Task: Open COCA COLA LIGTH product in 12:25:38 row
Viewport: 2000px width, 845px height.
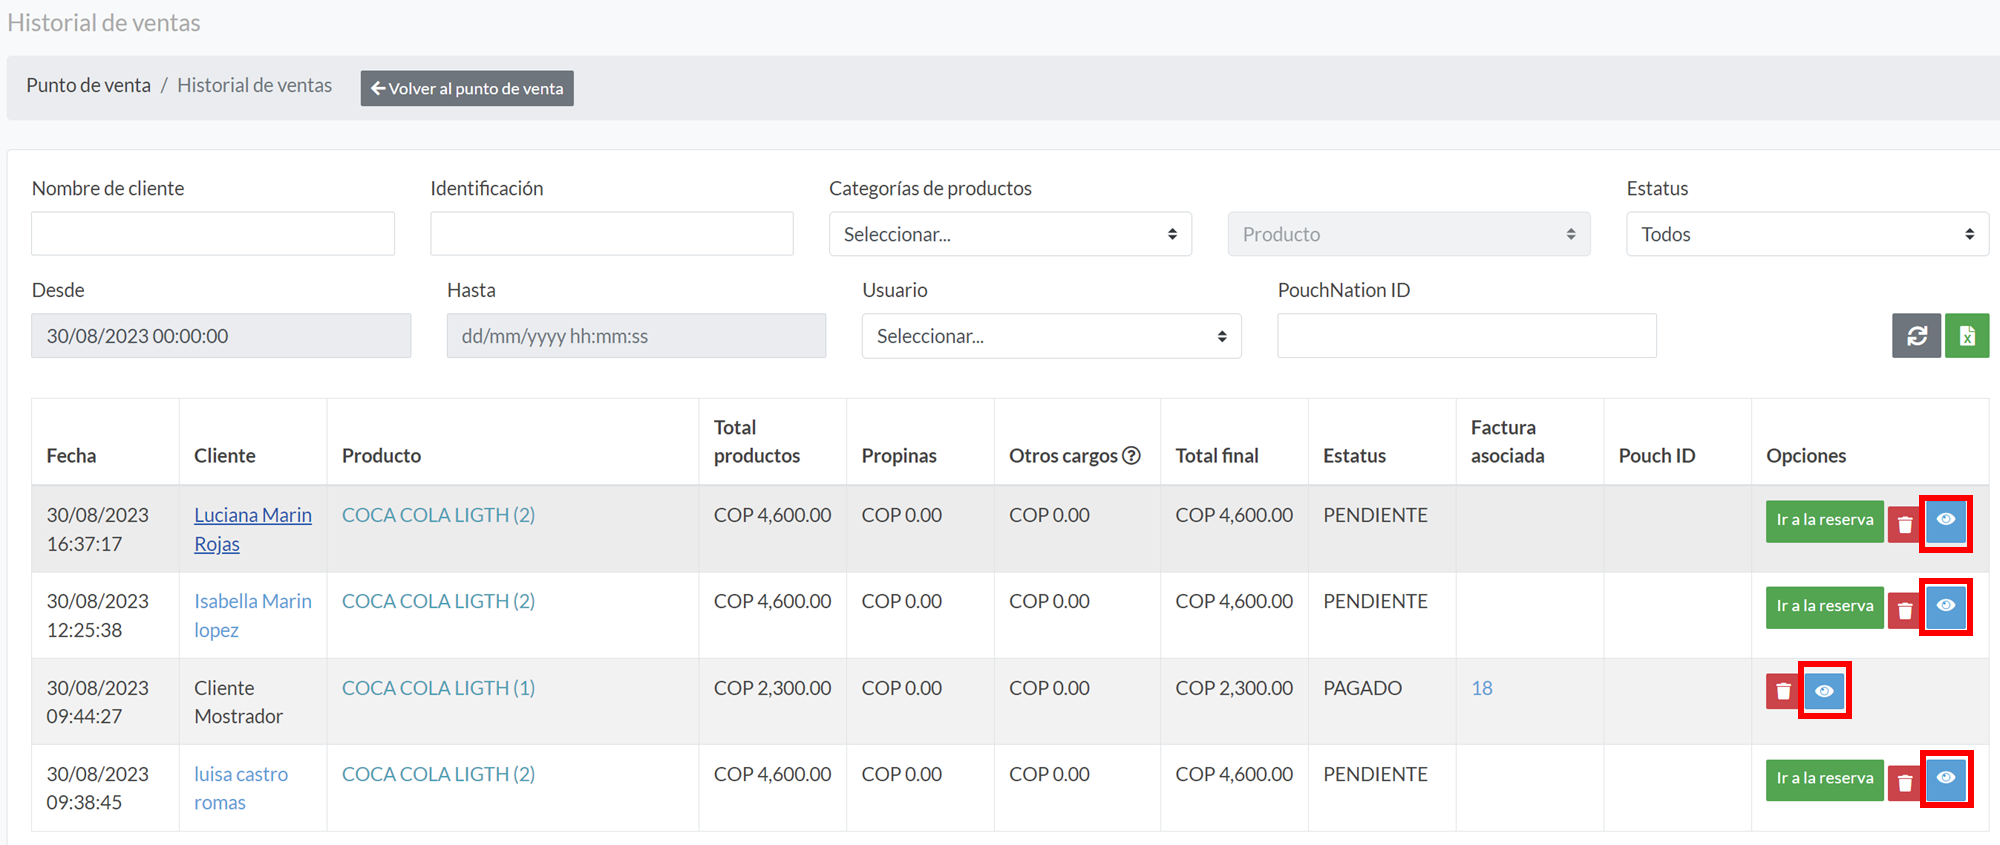Action: click(438, 601)
